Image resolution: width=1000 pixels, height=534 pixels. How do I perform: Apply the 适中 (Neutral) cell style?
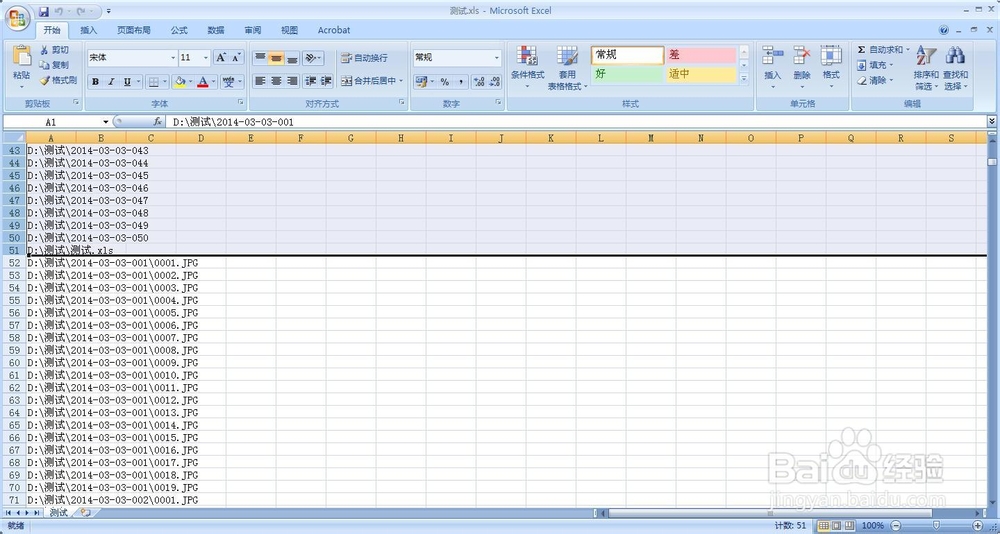[x=701, y=74]
